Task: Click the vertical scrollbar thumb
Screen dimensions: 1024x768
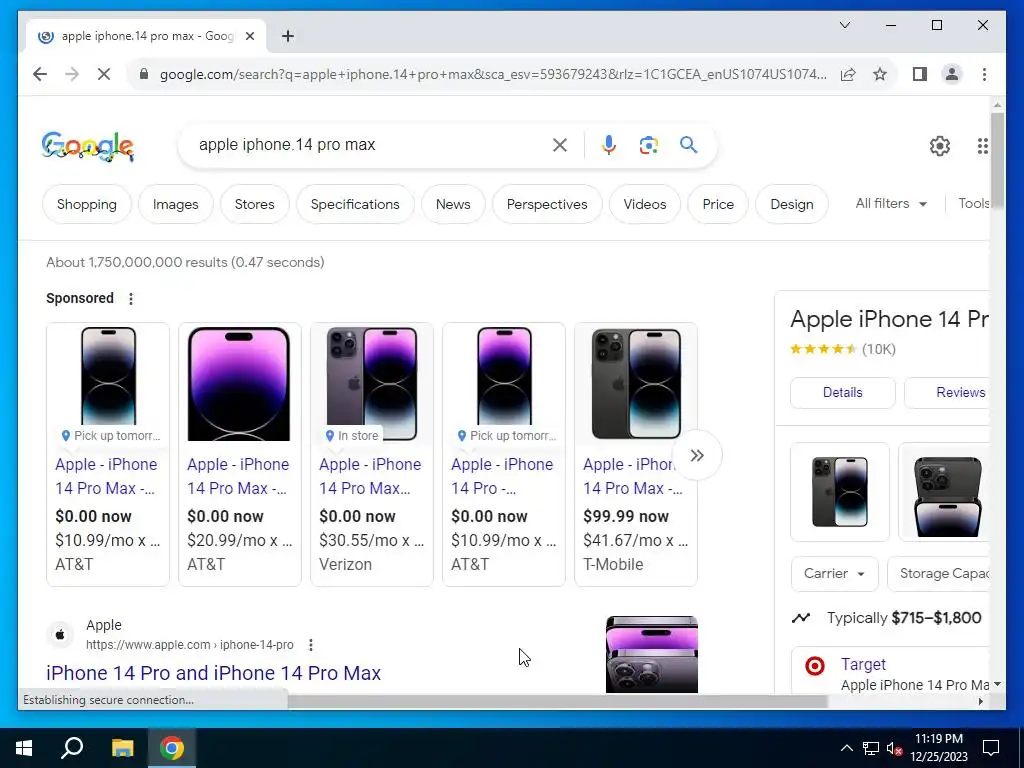Action: tap(997, 161)
